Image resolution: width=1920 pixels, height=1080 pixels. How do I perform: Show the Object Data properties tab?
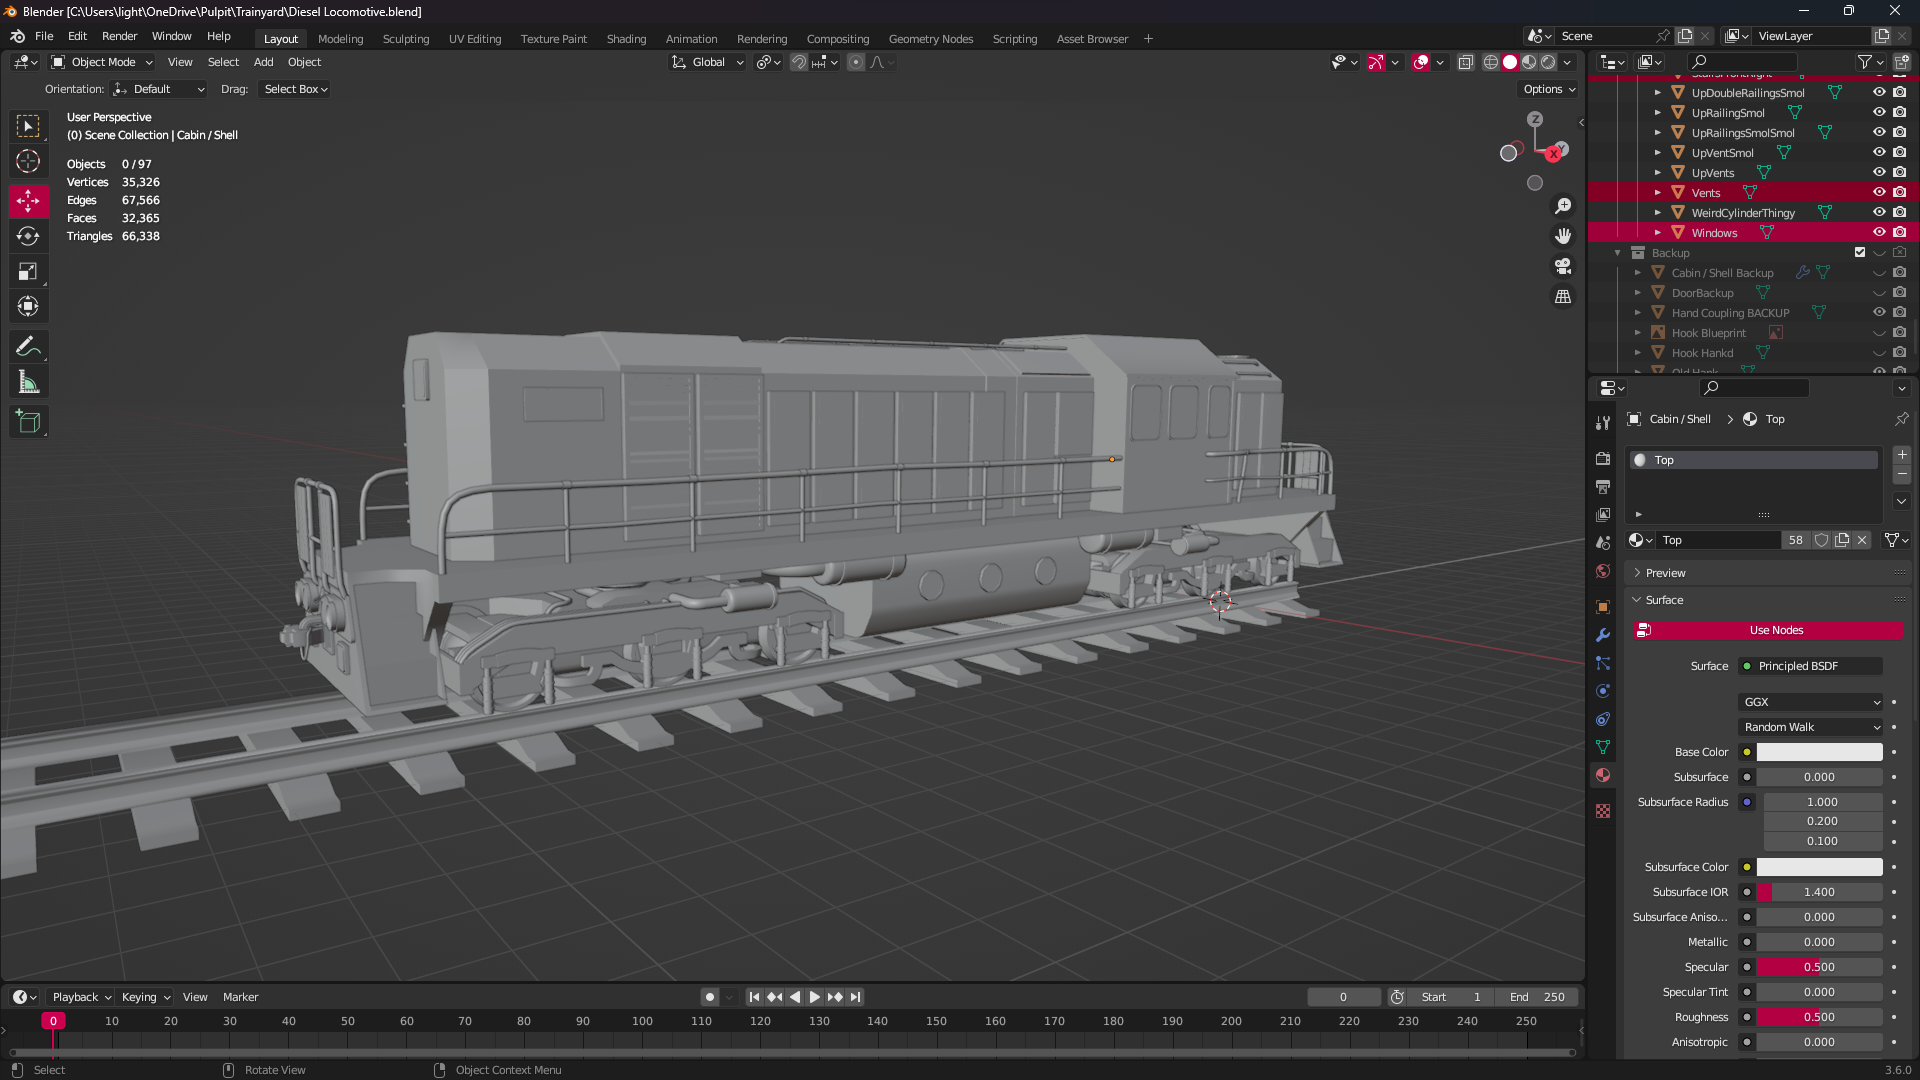(x=1602, y=747)
